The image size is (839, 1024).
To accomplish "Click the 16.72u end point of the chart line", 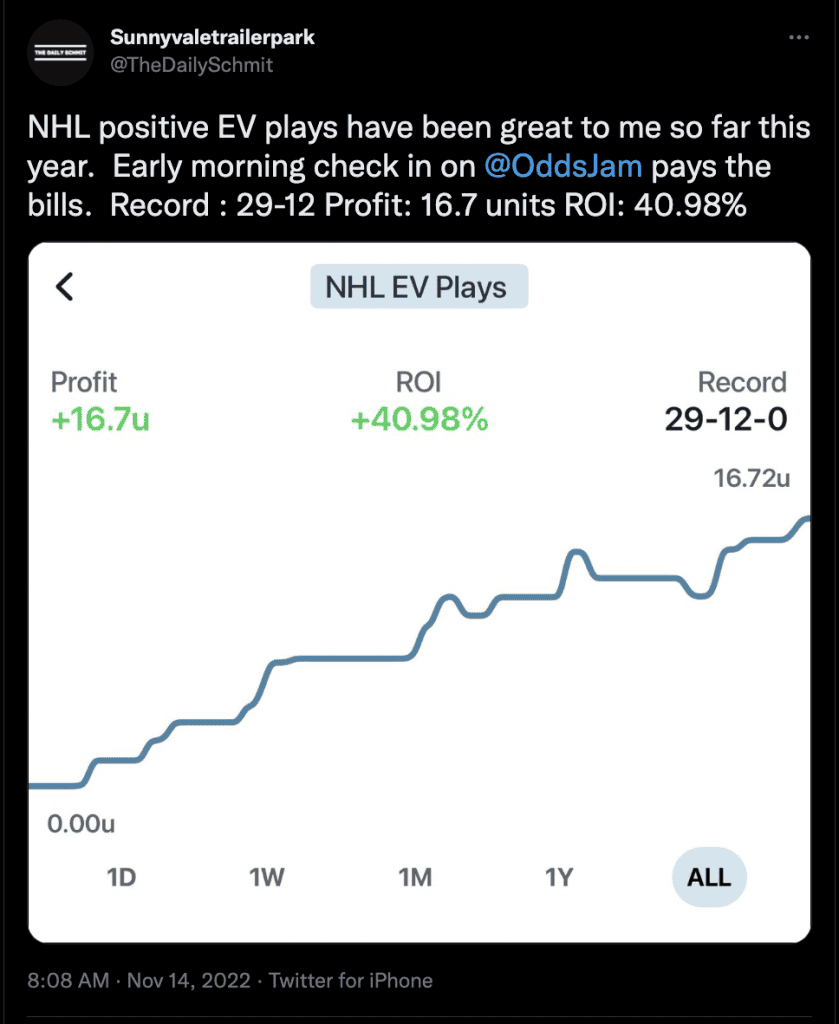I will click(807, 519).
